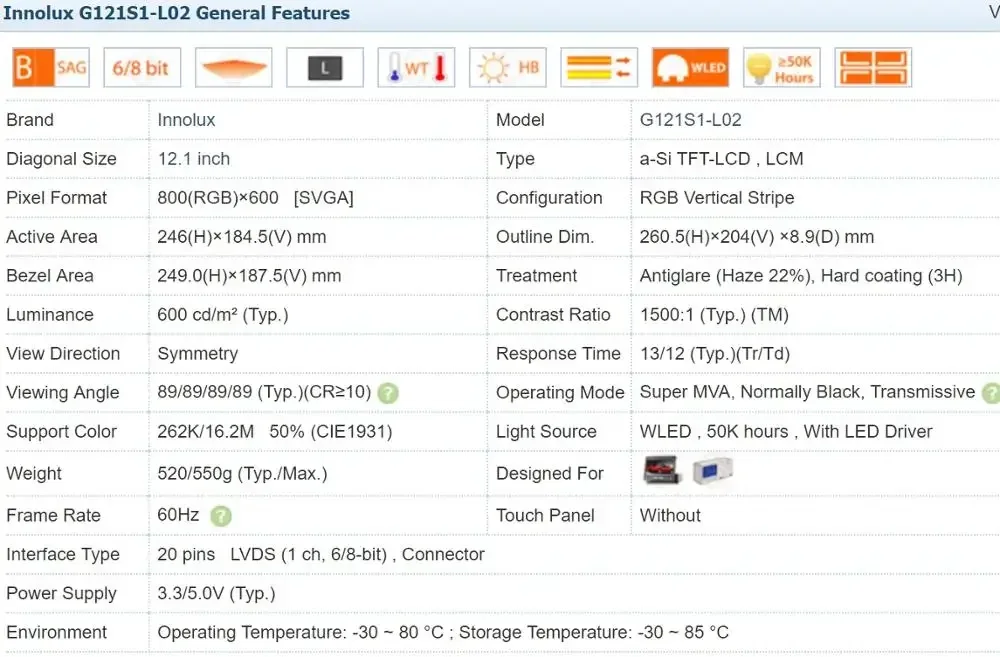Screen dimensions: 1000x657
Task: Click the Brand SAG feature icon
Action: pos(51,68)
